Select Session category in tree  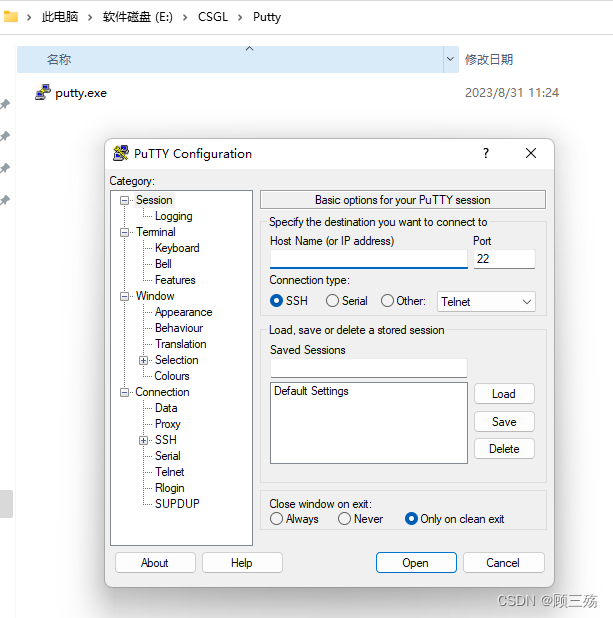pos(154,200)
